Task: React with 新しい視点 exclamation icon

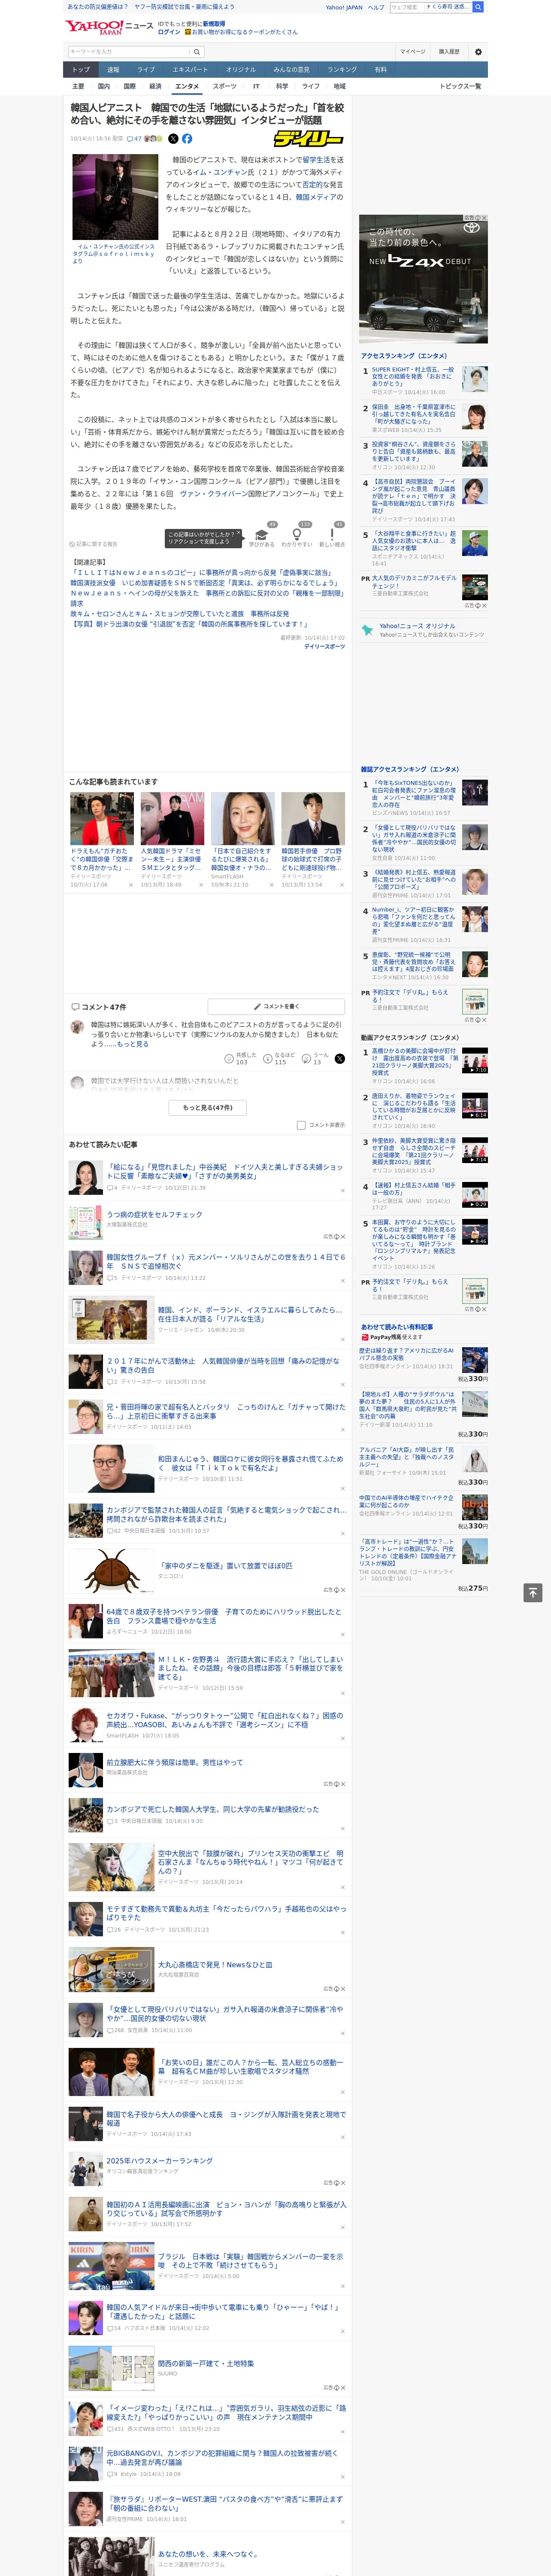Action: click(332, 534)
